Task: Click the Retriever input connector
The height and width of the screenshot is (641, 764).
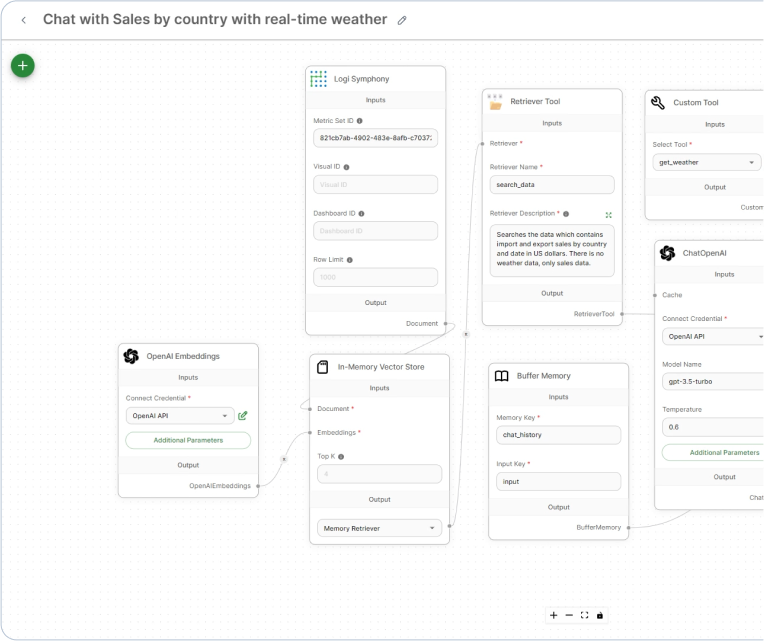Action: (x=482, y=144)
